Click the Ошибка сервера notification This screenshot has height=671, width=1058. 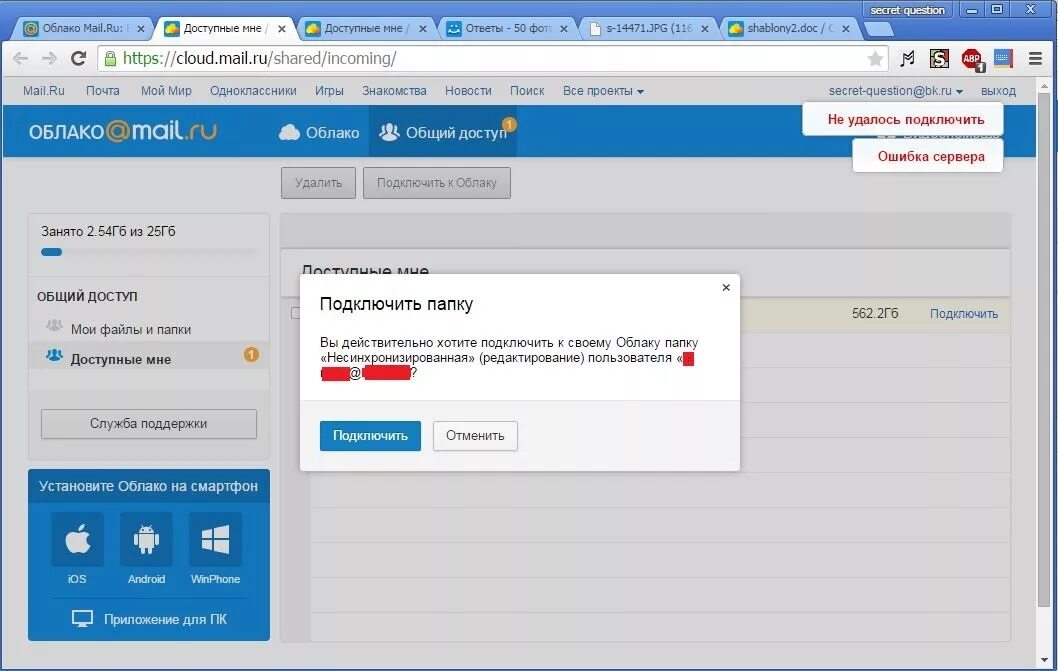(928, 157)
